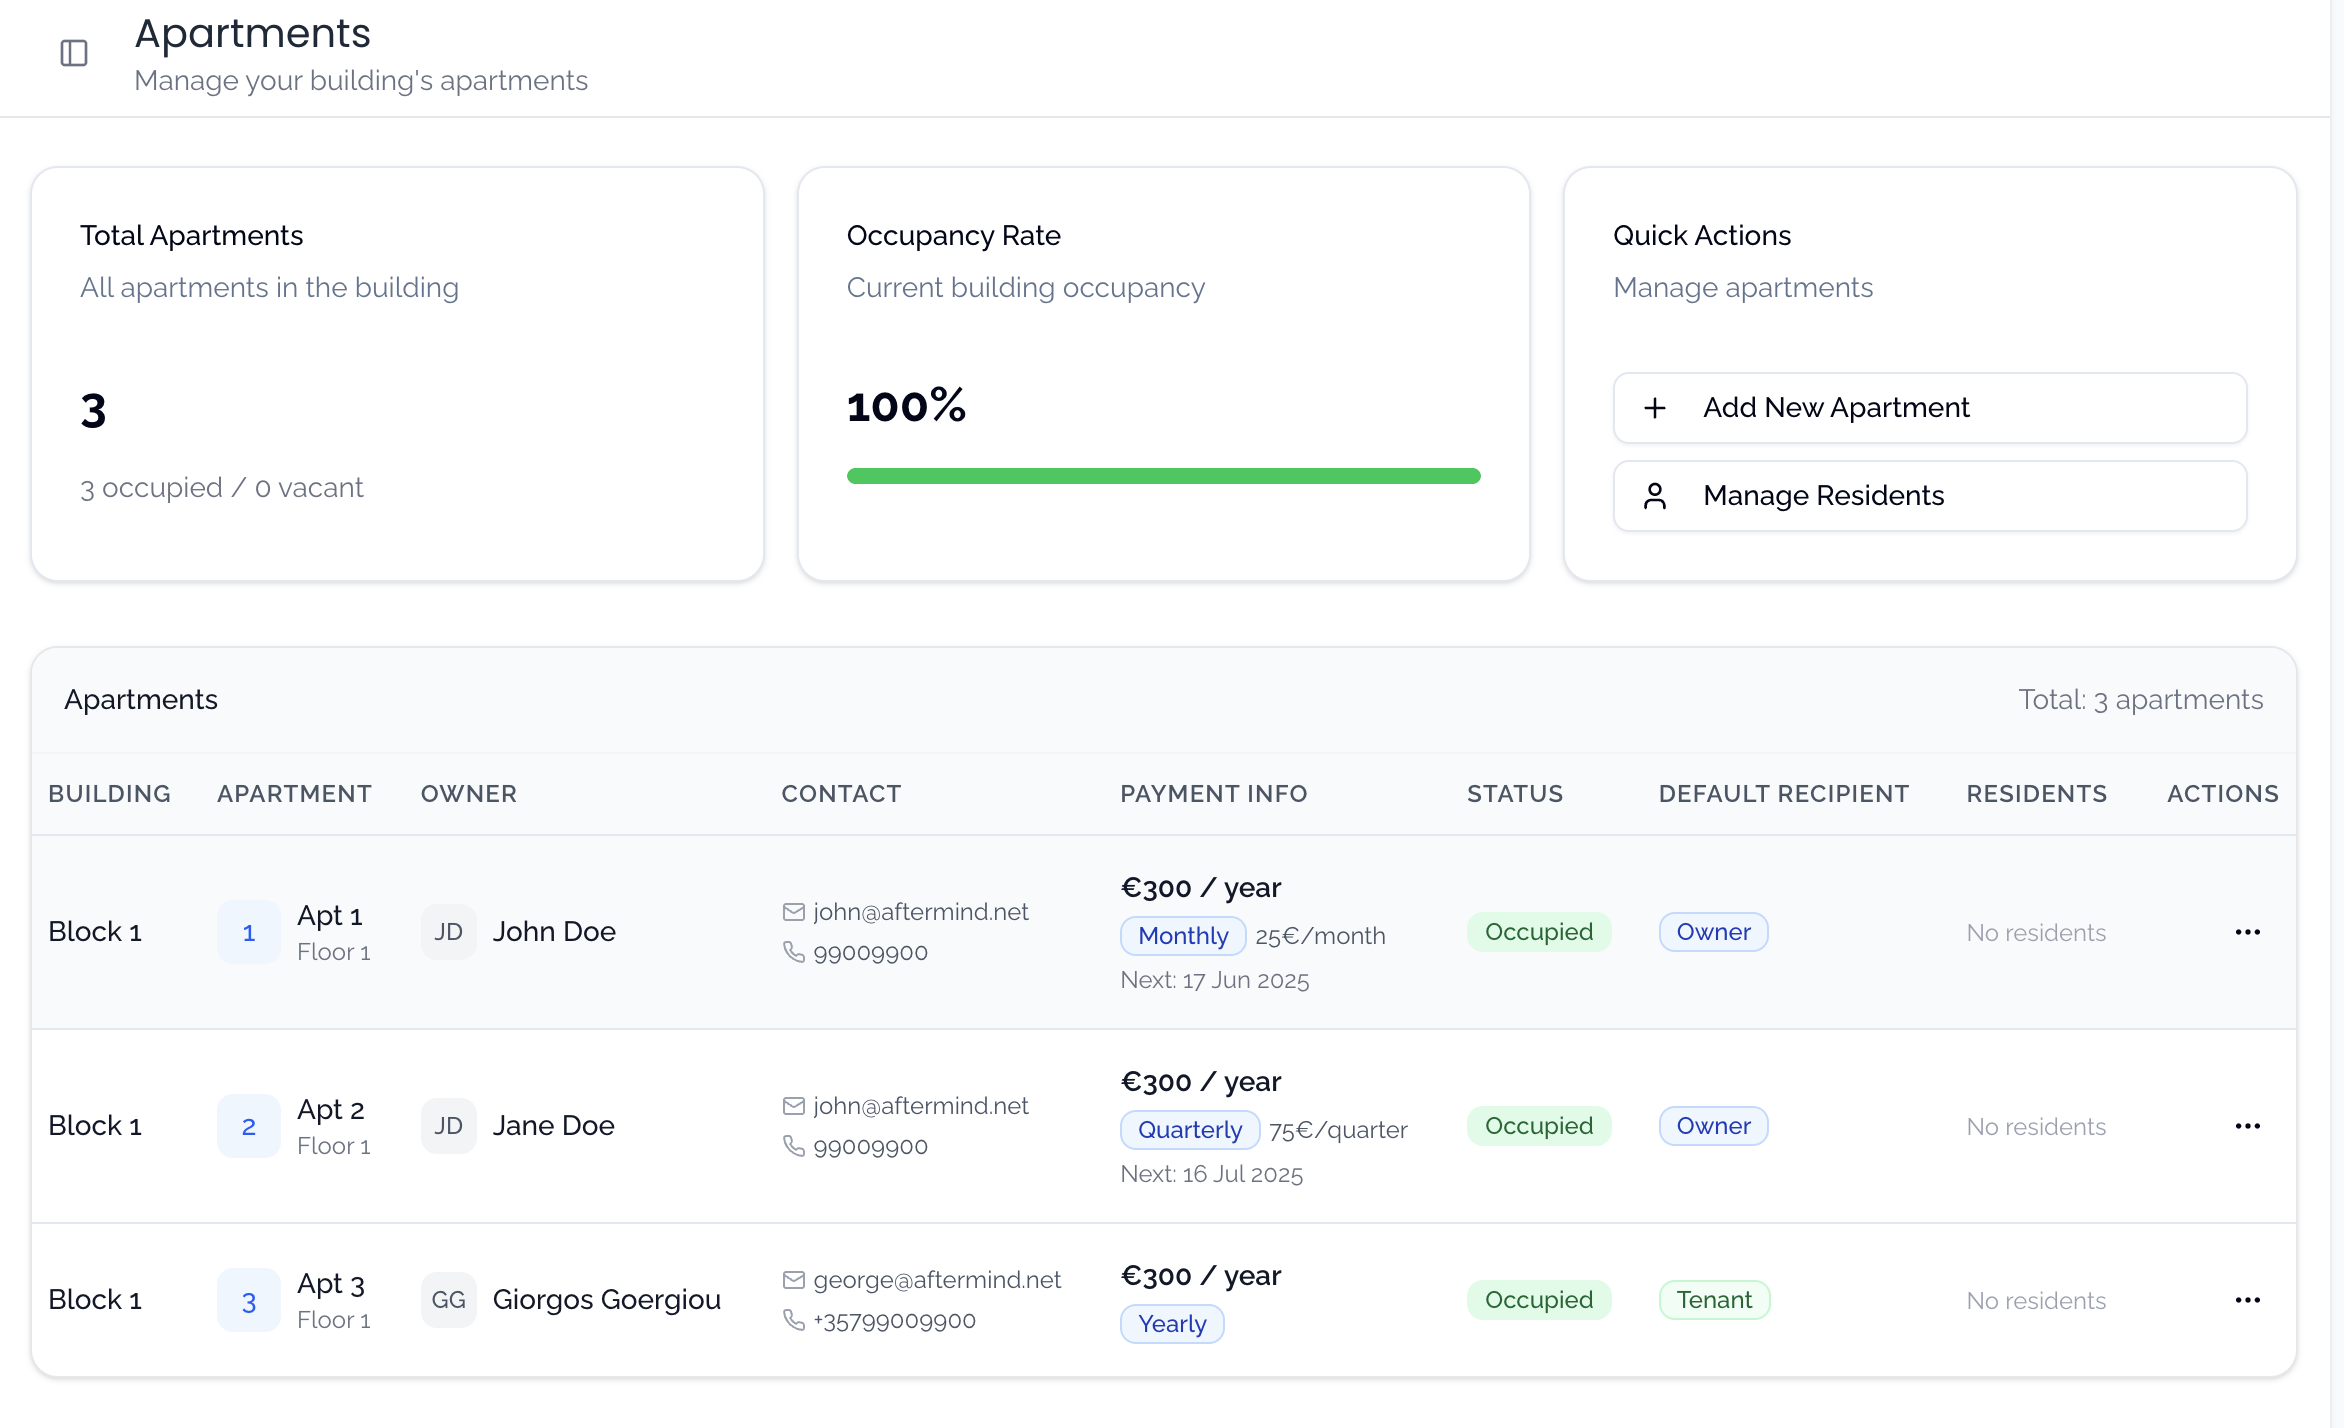This screenshot has width=2344, height=1428.
Task: Click the Tenant default recipient badge
Action: coord(1714,1300)
